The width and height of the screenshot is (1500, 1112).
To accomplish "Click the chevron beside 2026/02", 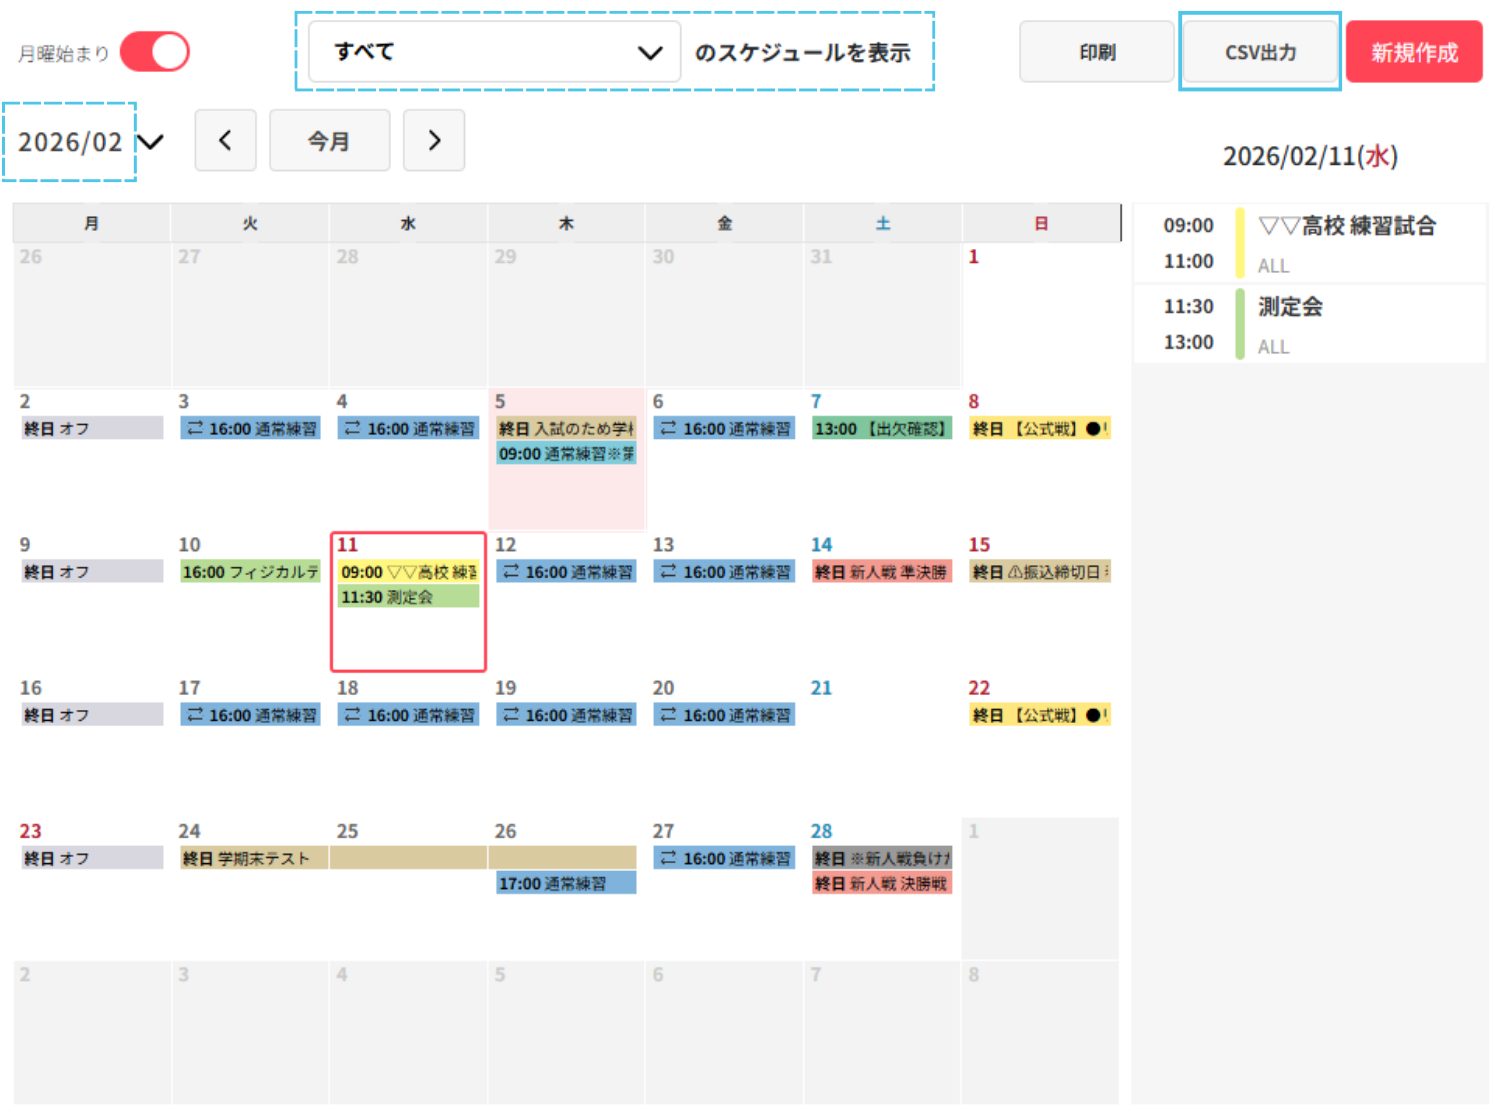I will (x=151, y=142).
